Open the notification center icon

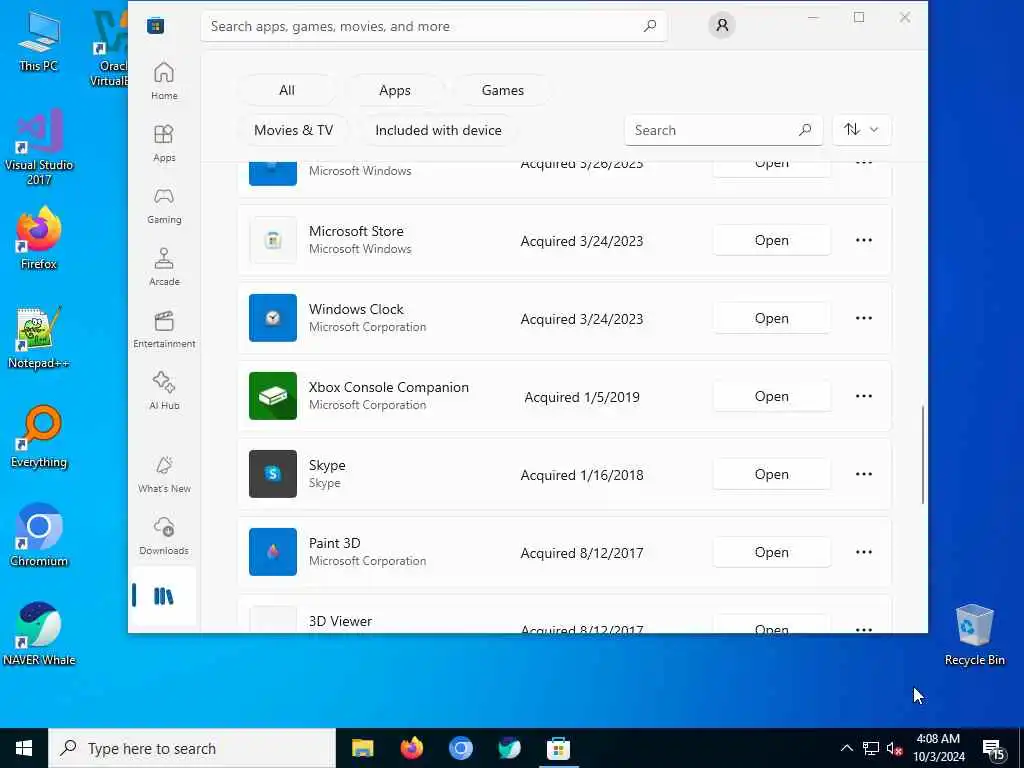coord(993,749)
